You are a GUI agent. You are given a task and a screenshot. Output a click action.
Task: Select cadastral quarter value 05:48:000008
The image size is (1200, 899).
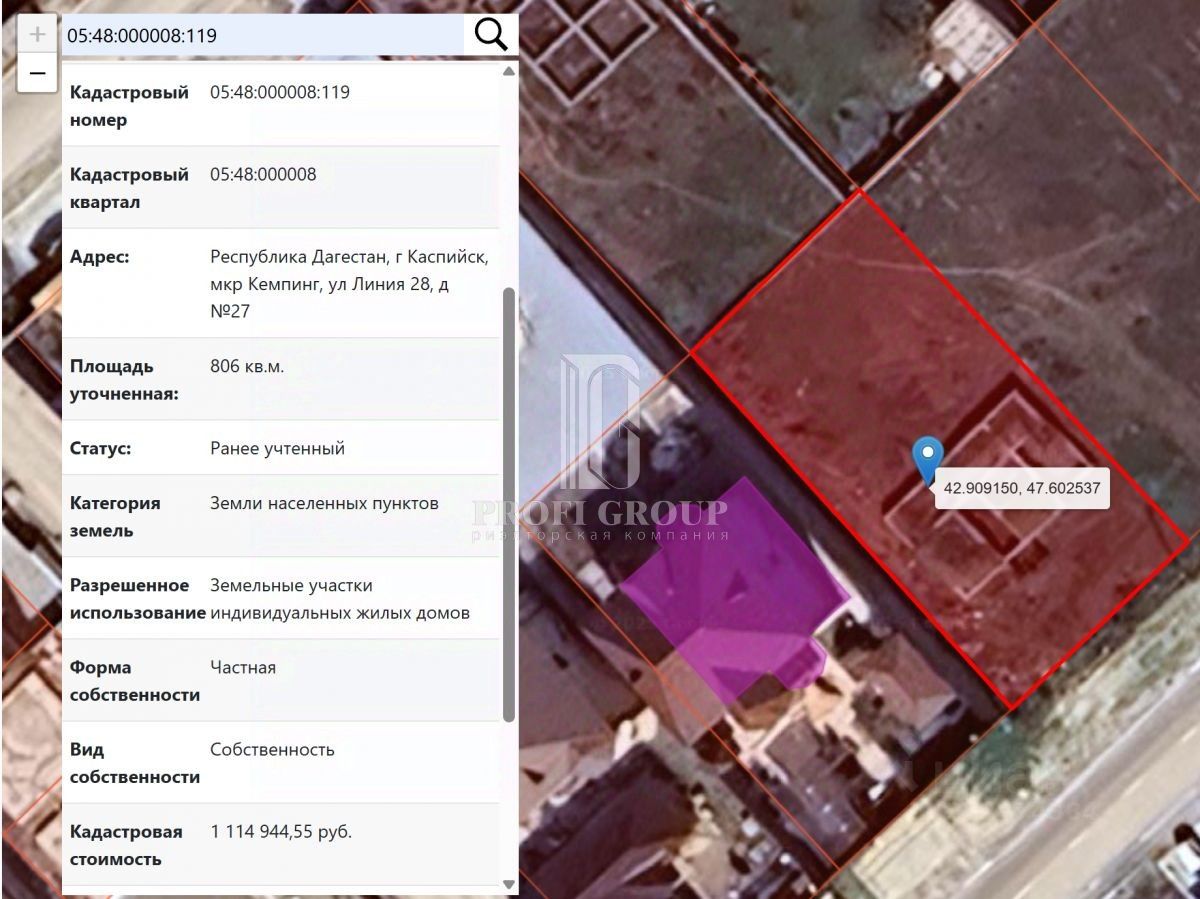(x=263, y=174)
